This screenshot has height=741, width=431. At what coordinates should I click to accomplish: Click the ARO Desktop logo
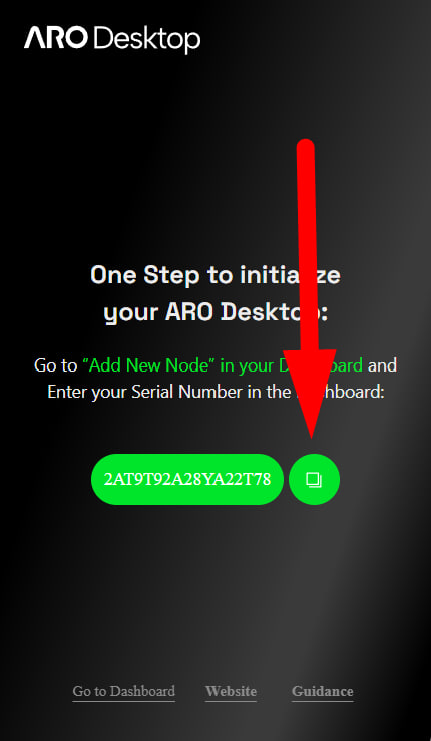(x=112, y=39)
